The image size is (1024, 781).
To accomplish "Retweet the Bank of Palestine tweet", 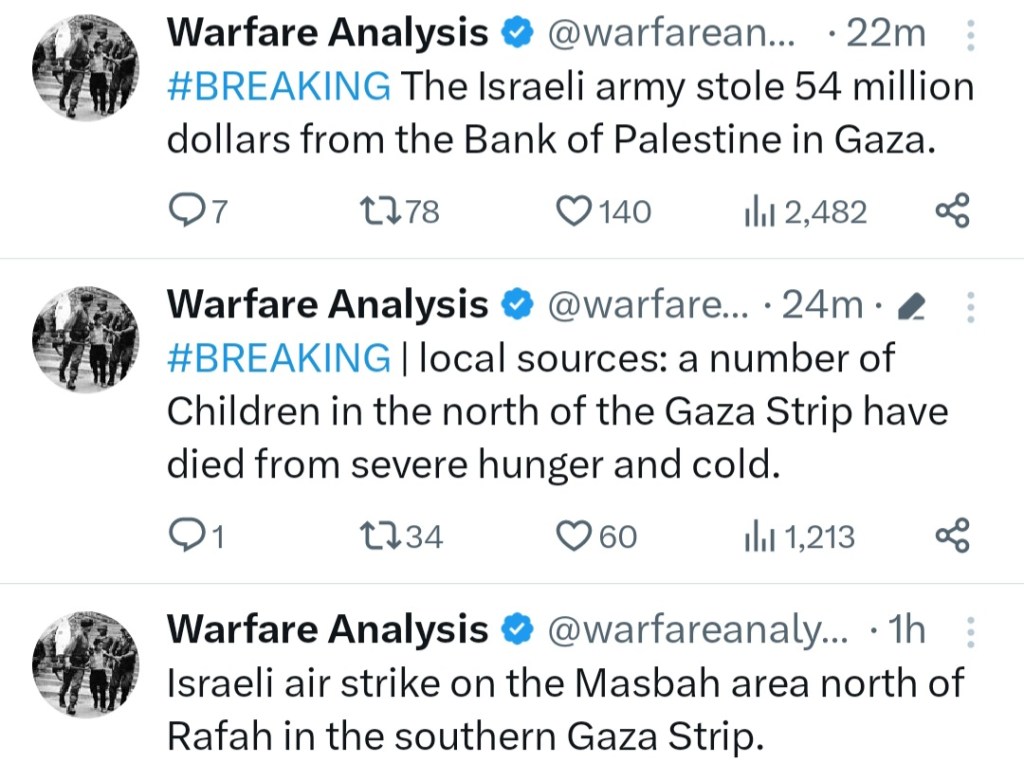I will (377, 211).
